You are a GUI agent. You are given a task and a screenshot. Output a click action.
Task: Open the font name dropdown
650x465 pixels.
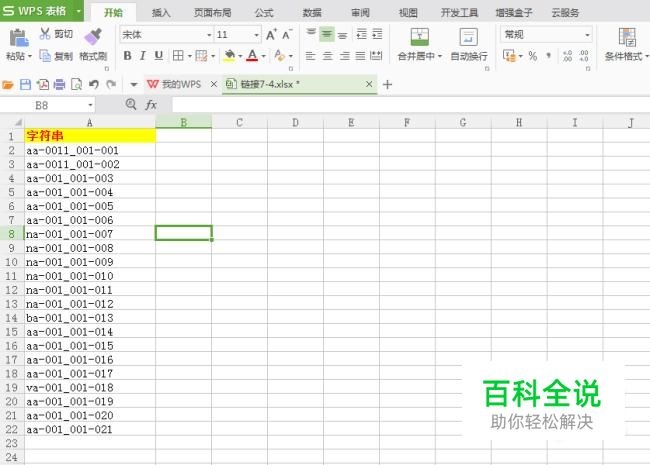209,35
